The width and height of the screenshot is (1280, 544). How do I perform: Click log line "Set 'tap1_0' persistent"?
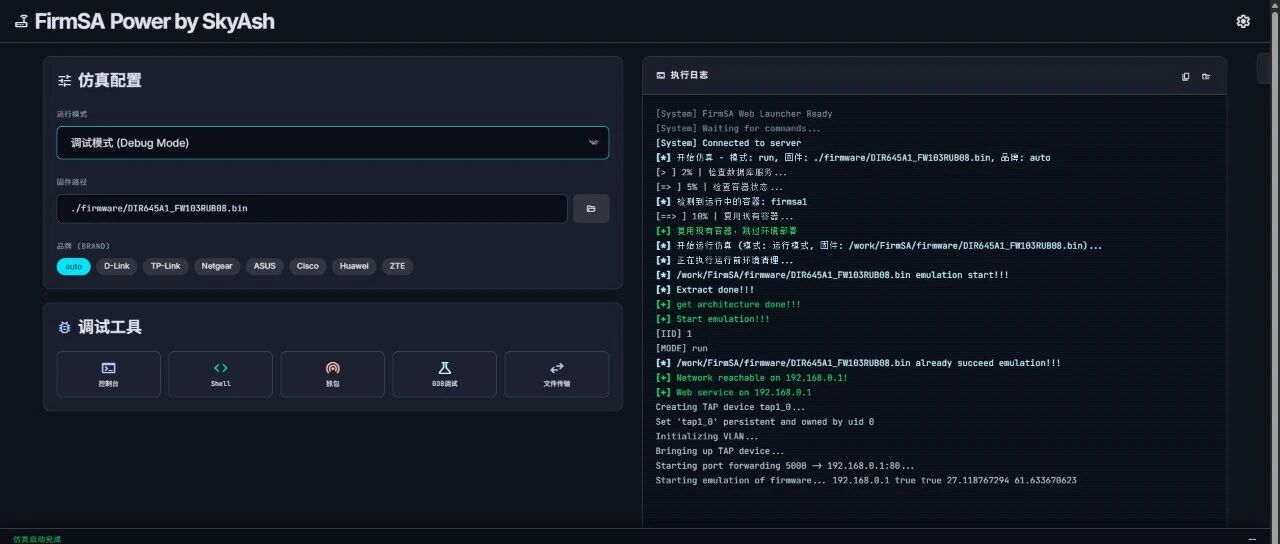coord(765,422)
